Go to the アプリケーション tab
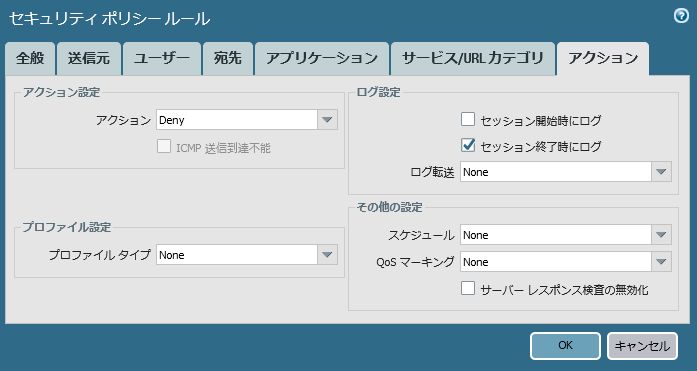Image resolution: width=697 pixels, height=371 pixels. (x=322, y=59)
